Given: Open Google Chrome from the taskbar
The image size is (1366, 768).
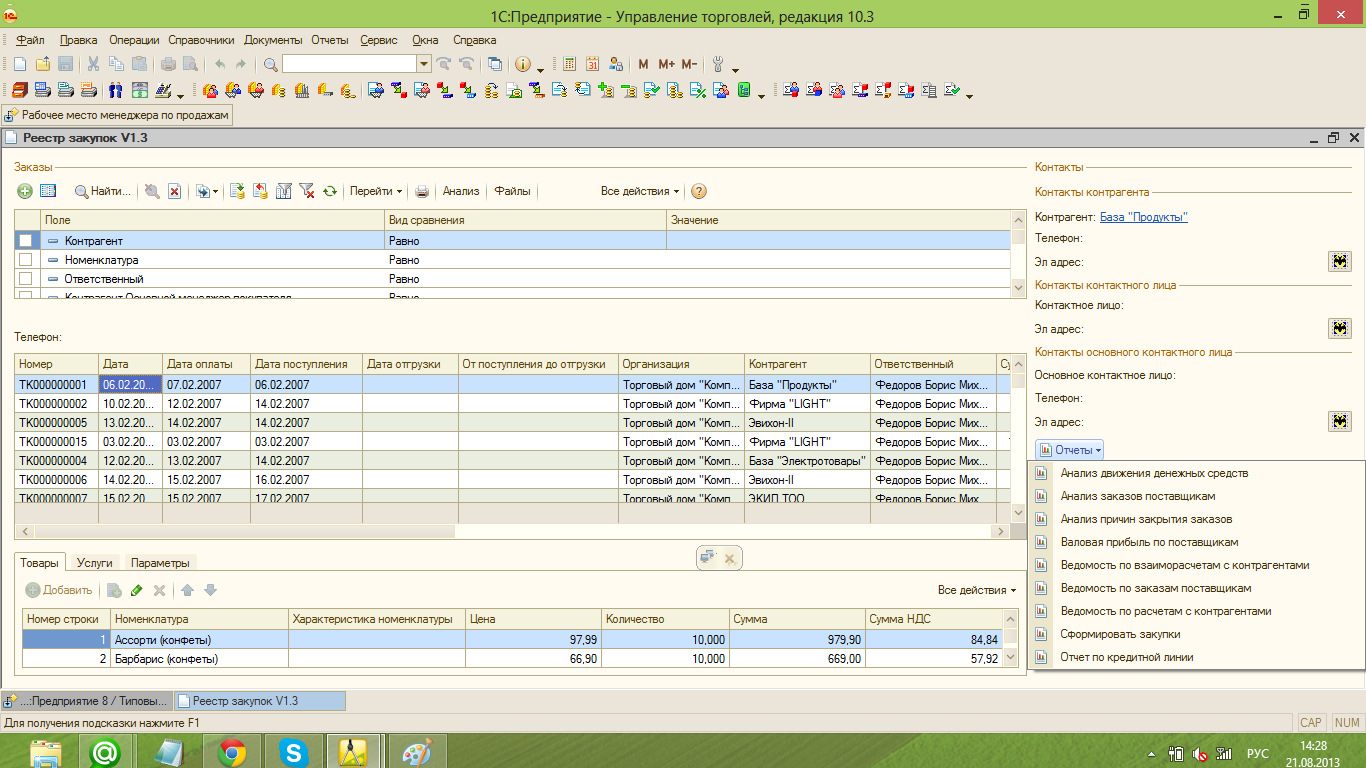Looking at the screenshot, I should pos(233,752).
